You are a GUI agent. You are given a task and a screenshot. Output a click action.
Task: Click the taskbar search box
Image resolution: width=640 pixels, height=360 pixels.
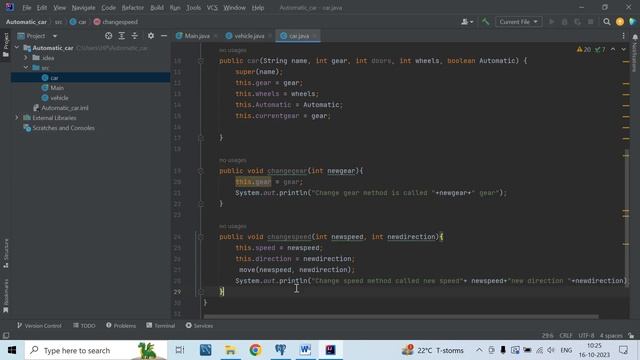point(96,350)
